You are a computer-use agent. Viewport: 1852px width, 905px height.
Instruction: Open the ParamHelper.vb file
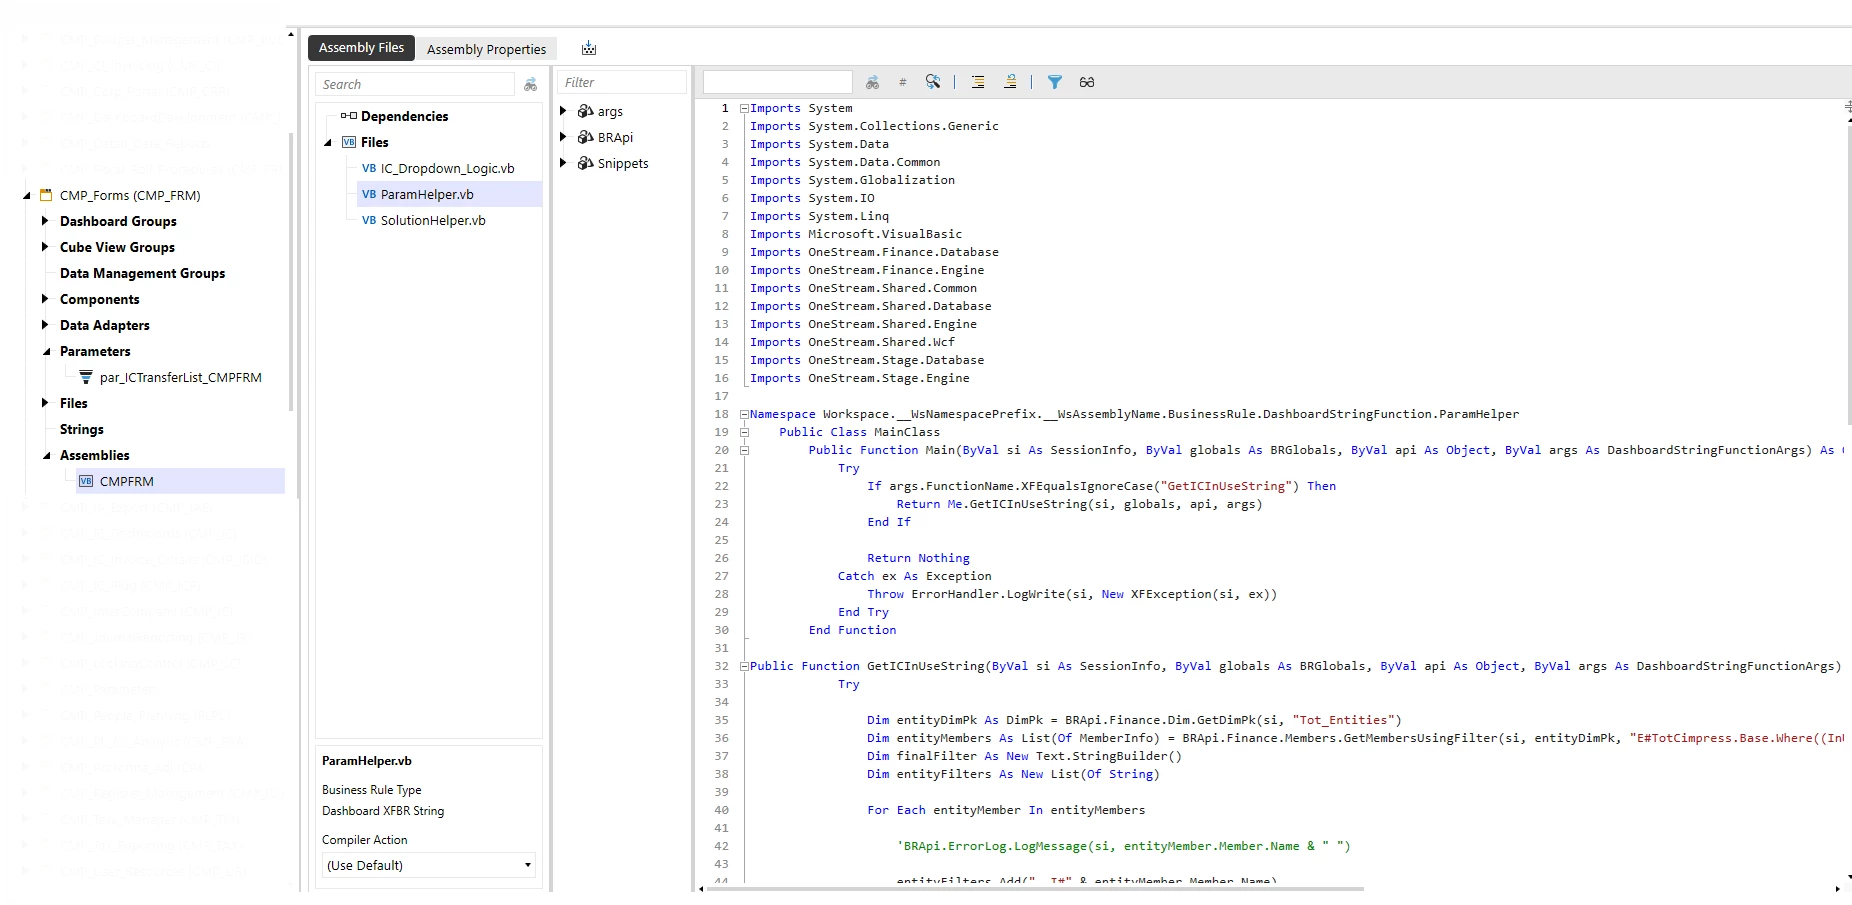click(x=427, y=194)
